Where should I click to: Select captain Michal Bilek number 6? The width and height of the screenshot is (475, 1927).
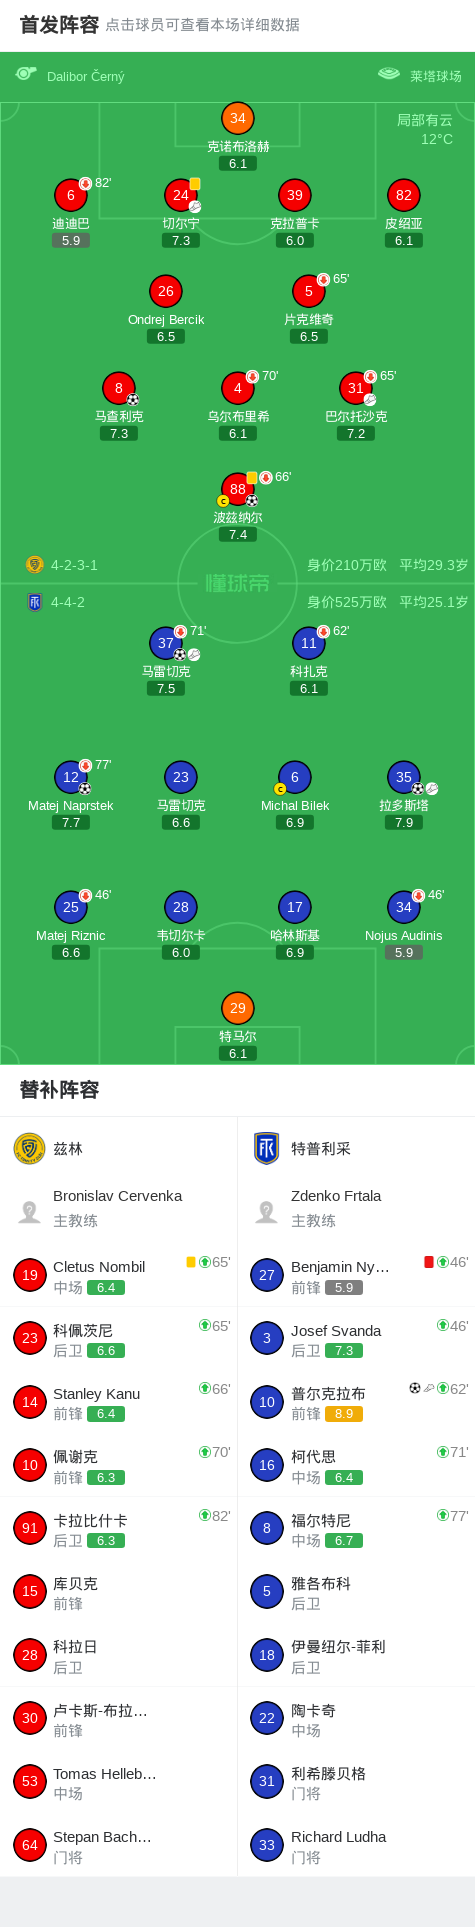tap(295, 777)
